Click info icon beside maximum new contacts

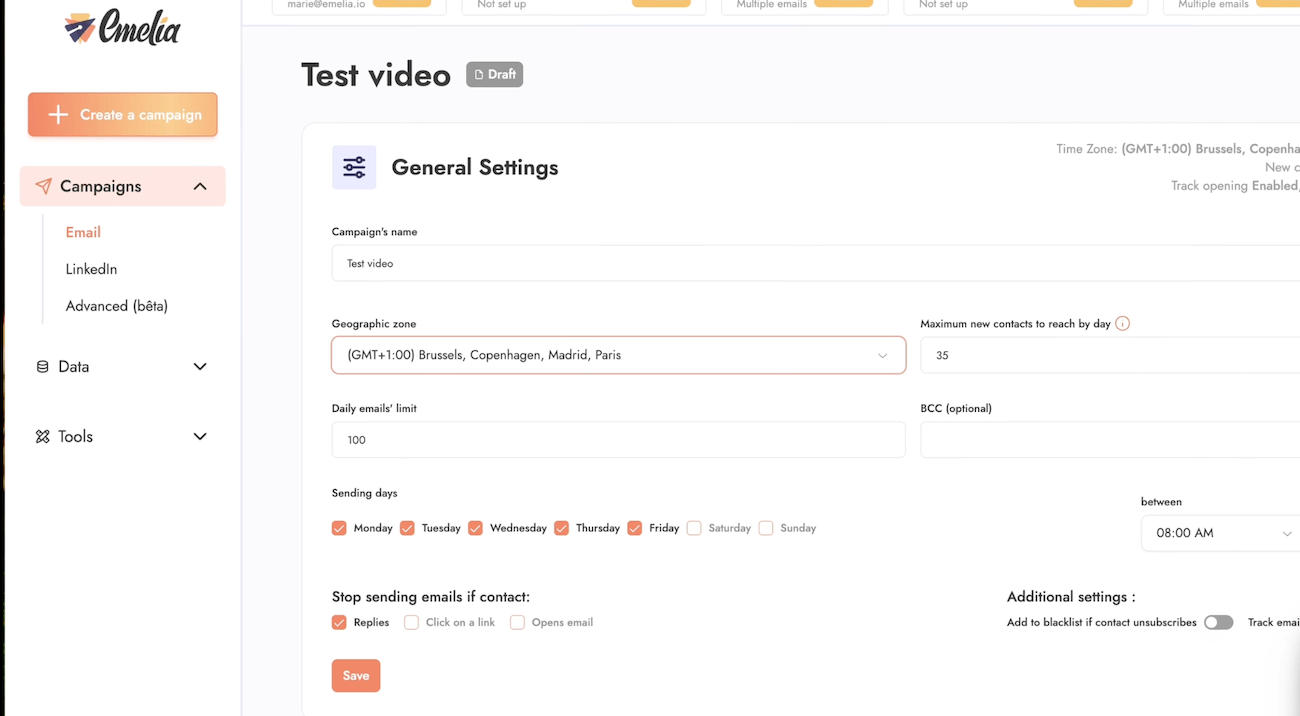(x=1122, y=324)
